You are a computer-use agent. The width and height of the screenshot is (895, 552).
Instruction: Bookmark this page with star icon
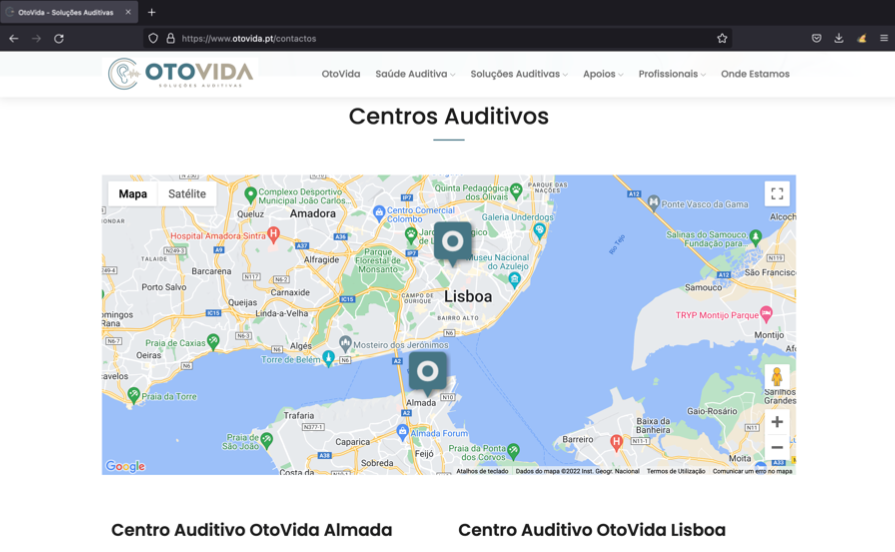pyautogui.click(x=722, y=38)
